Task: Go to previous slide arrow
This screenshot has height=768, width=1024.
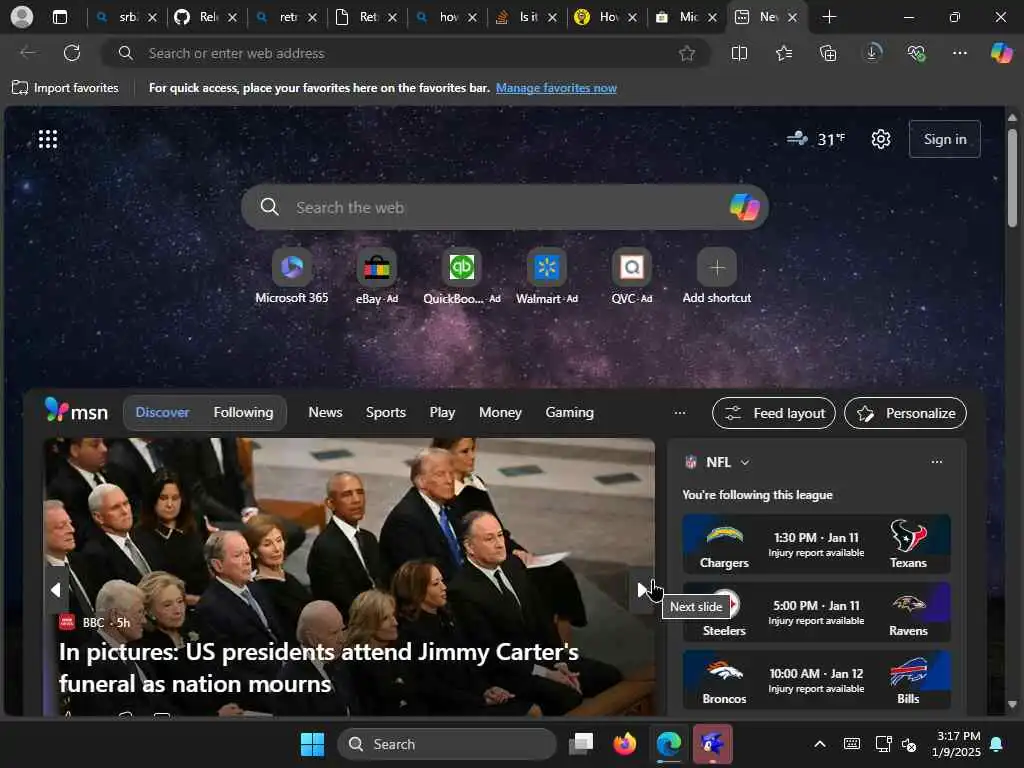Action: pos(56,590)
